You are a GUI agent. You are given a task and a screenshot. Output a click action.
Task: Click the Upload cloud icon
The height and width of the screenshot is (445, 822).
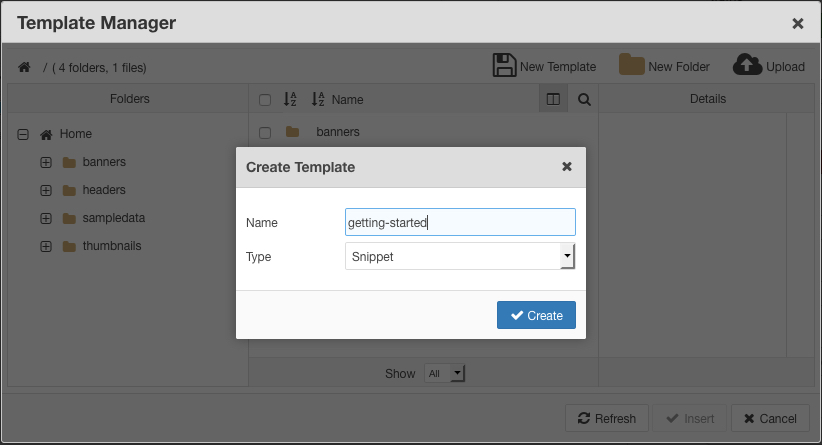click(747, 65)
